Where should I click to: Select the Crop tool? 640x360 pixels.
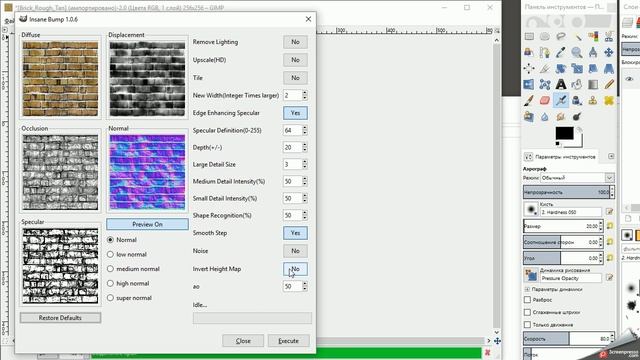(545, 69)
